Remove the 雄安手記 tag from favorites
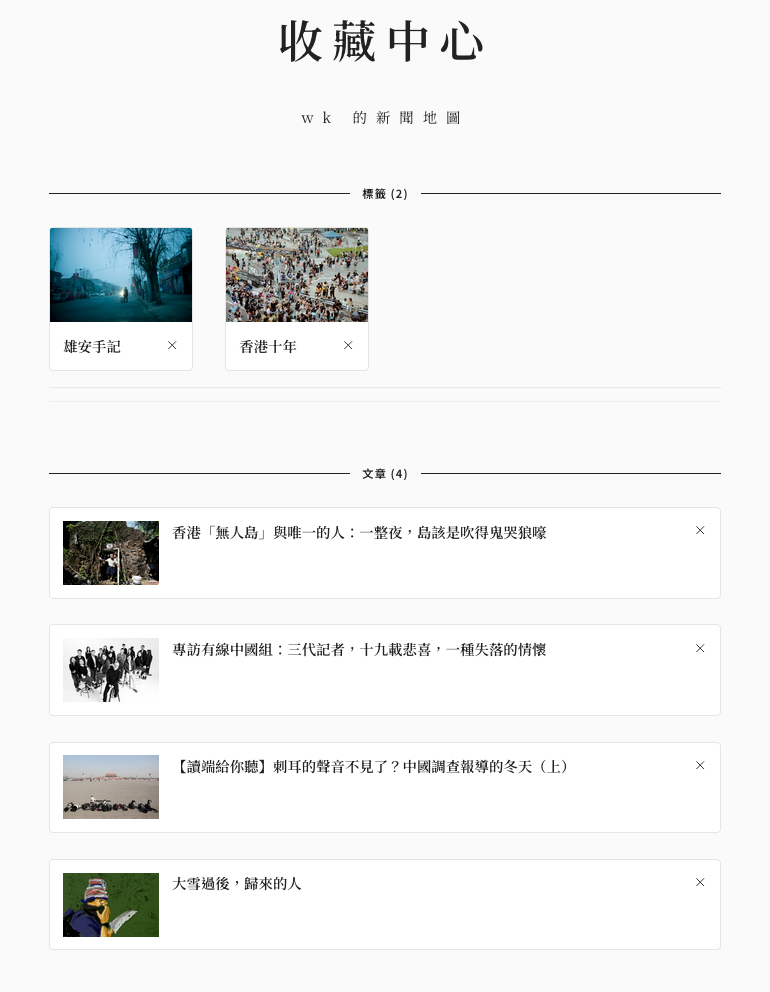 172,346
